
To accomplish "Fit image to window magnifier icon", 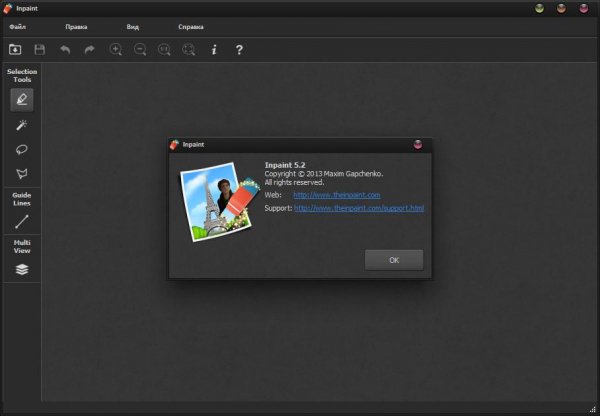I will coord(189,49).
